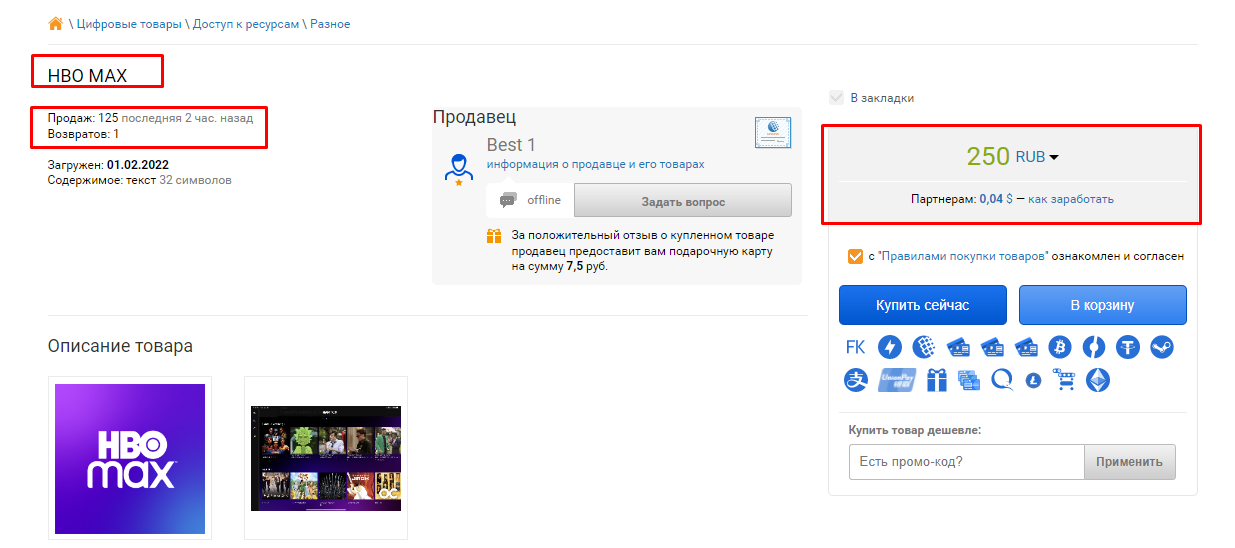Viewport: 1235px width, 548px height.
Task: Go to the home page icon
Action: pyautogui.click(x=55, y=23)
